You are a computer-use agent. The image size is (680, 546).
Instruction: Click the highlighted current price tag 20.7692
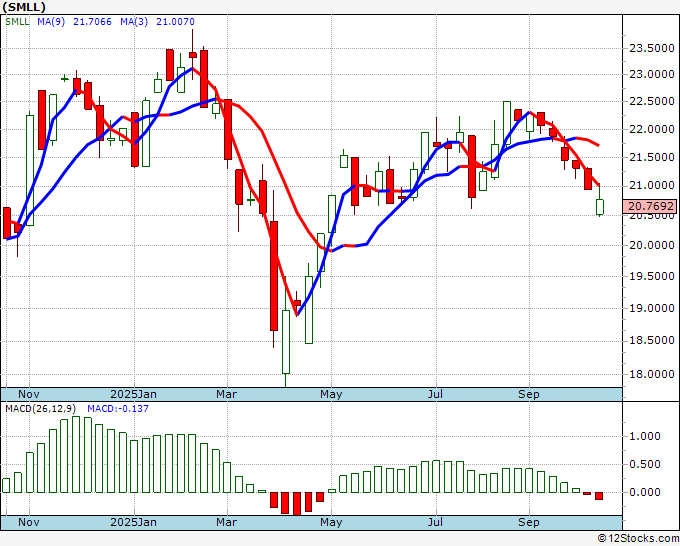[649, 206]
